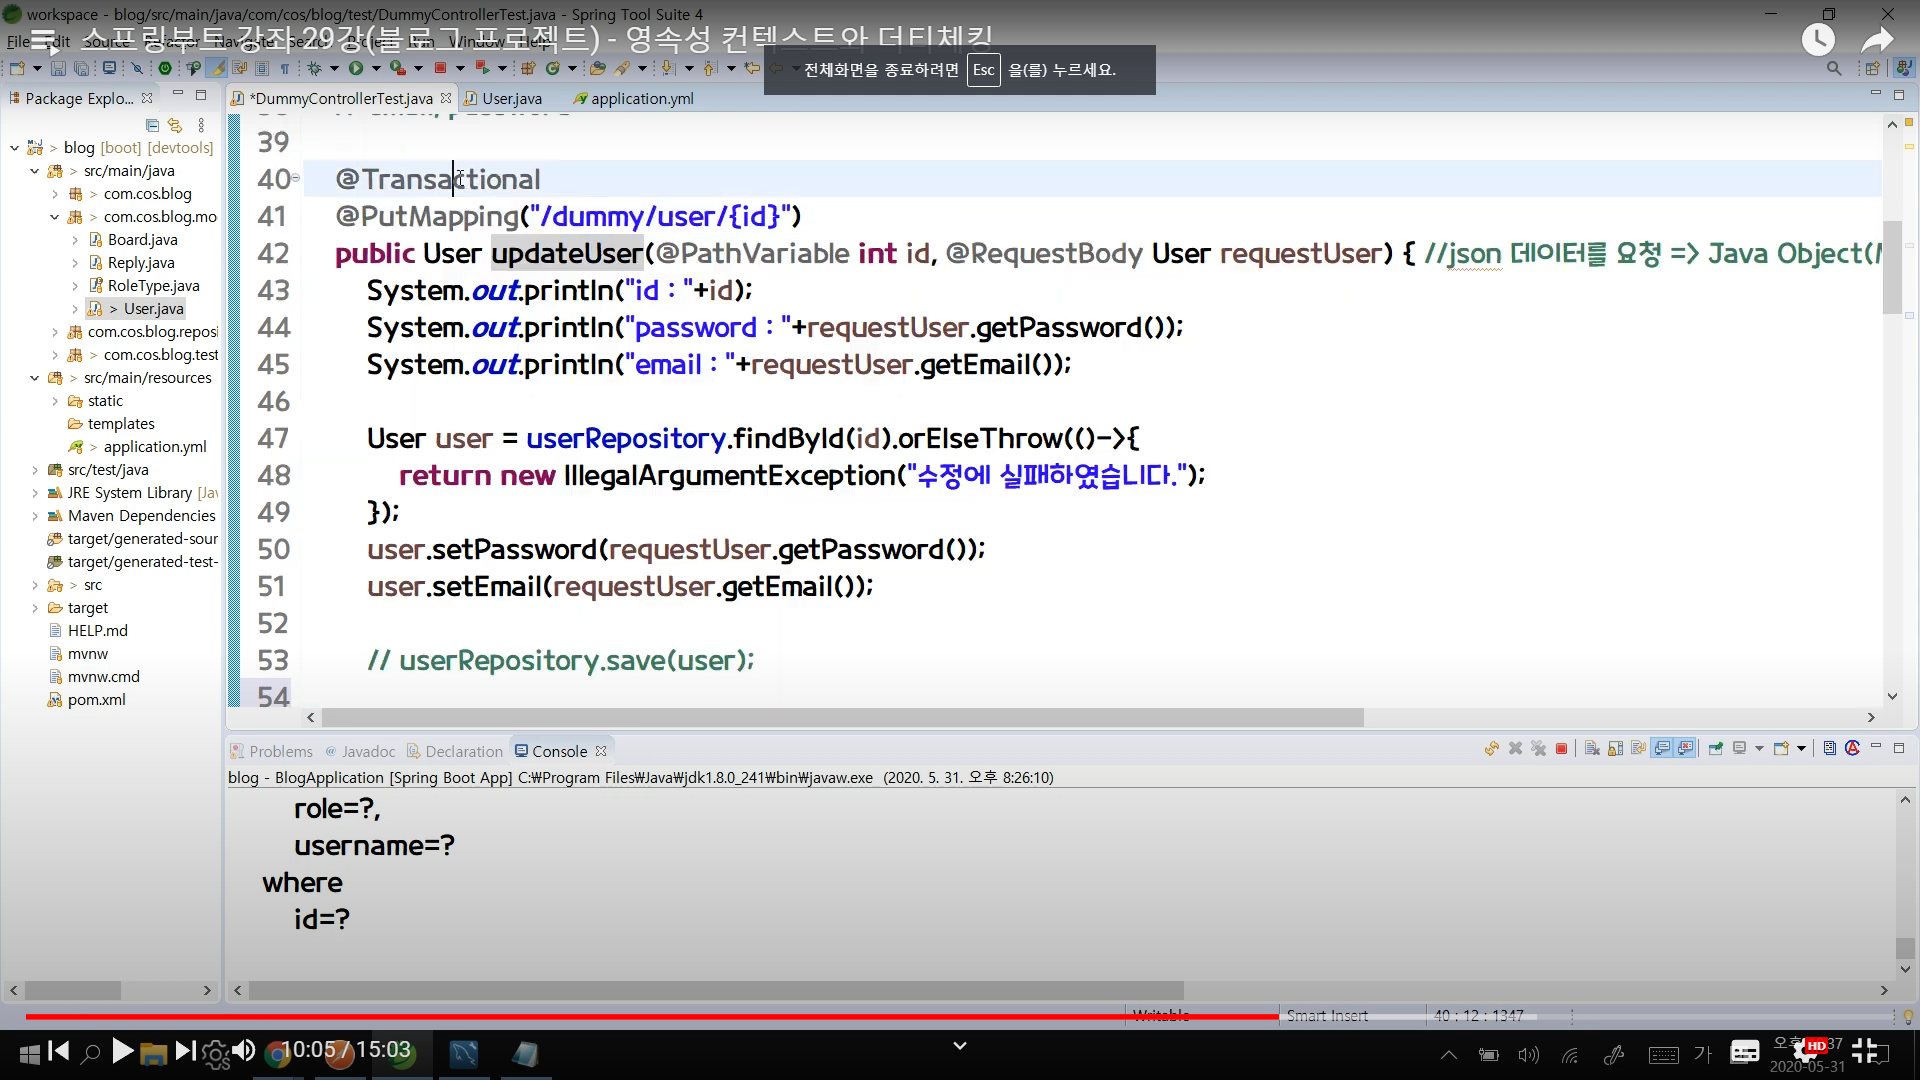Expand the com.cos.blog package
The image size is (1920, 1080).
54,194
